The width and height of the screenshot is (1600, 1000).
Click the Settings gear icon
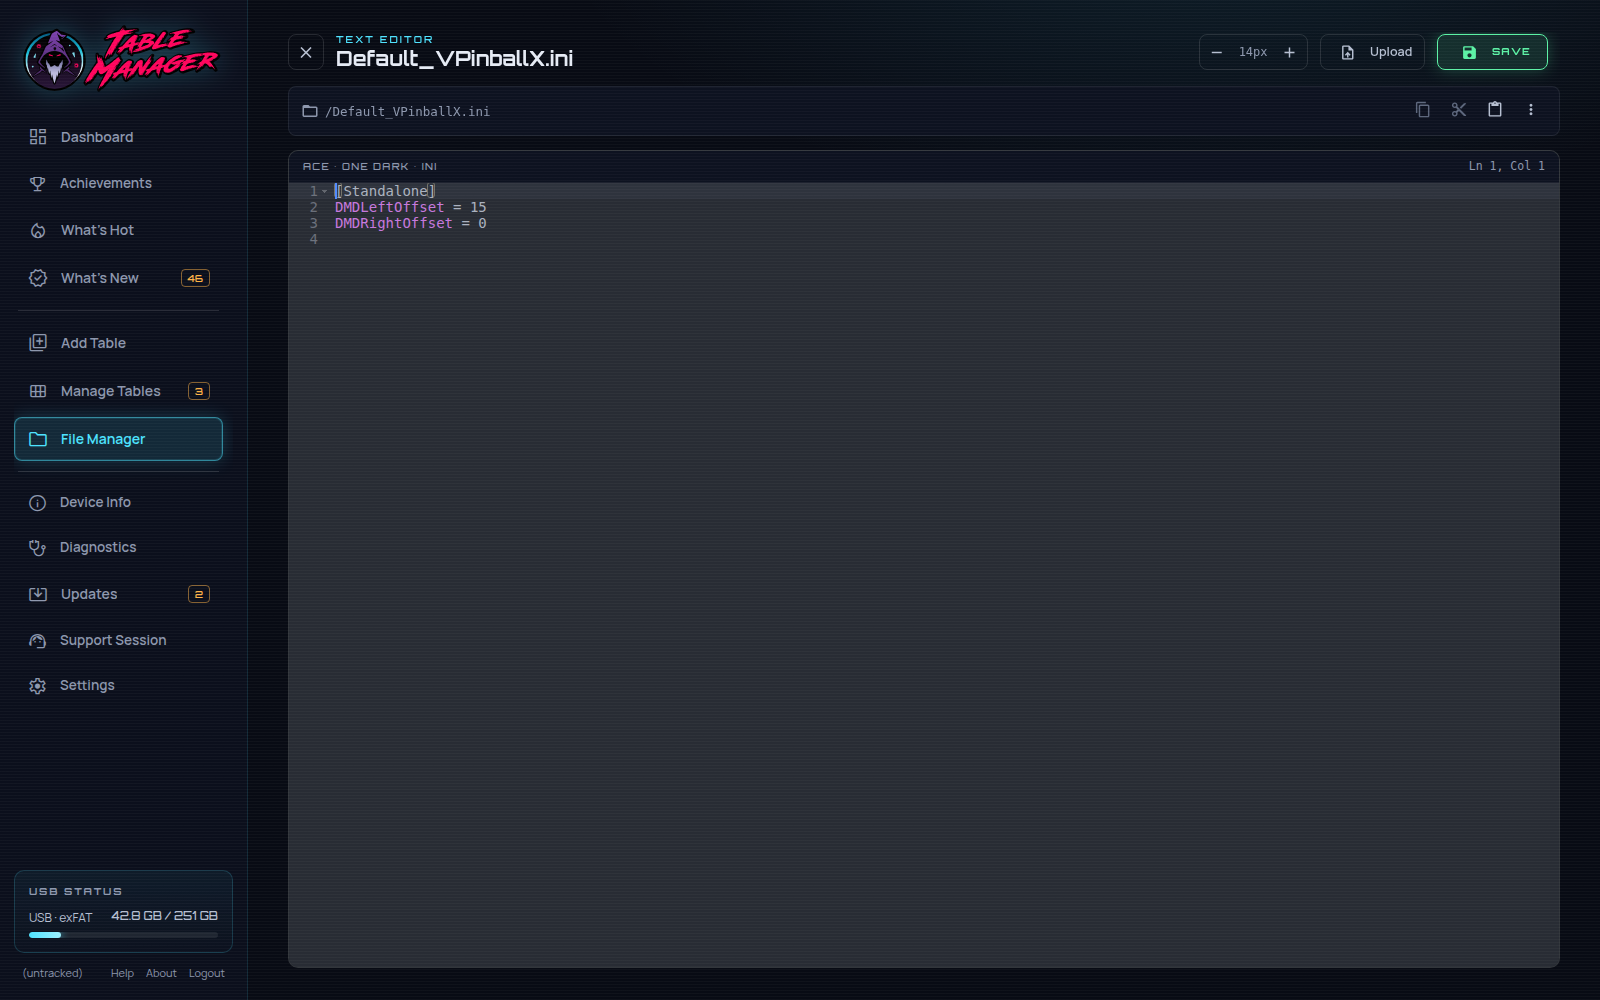point(38,686)
